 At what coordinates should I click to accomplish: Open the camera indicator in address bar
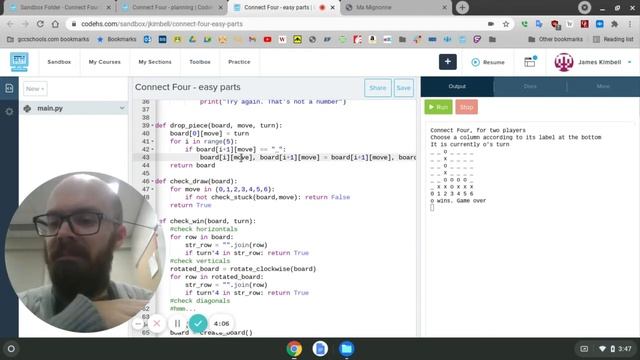click(x=491, y=24)
